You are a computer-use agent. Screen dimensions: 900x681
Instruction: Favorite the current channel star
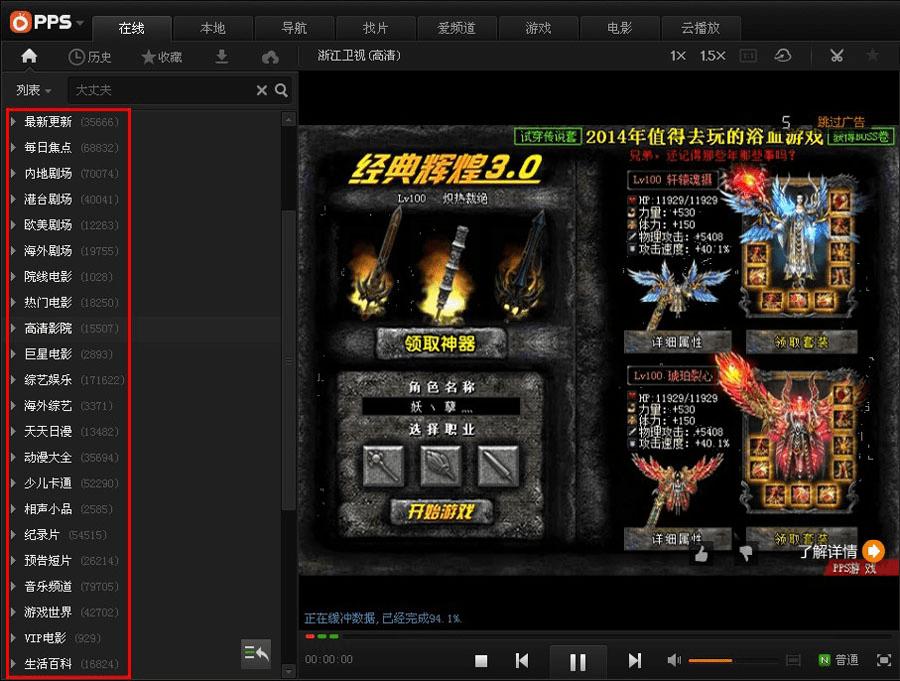click(x=872, y=55)
